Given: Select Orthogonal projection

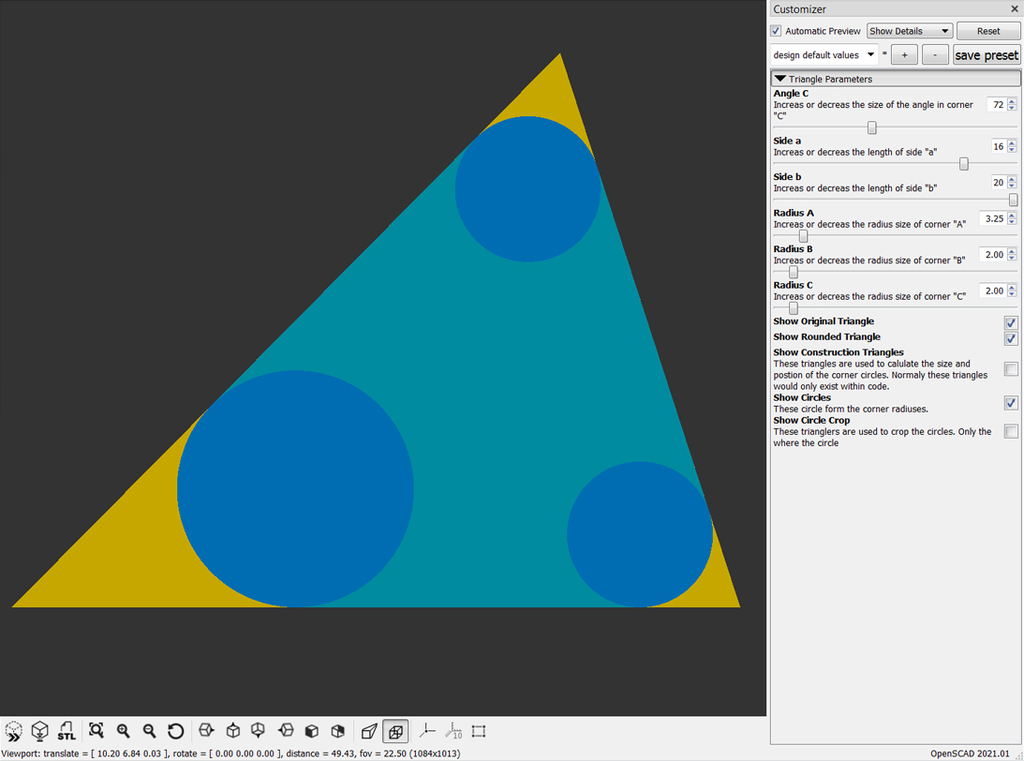Looking at the screenshot, I should [396, 732].
